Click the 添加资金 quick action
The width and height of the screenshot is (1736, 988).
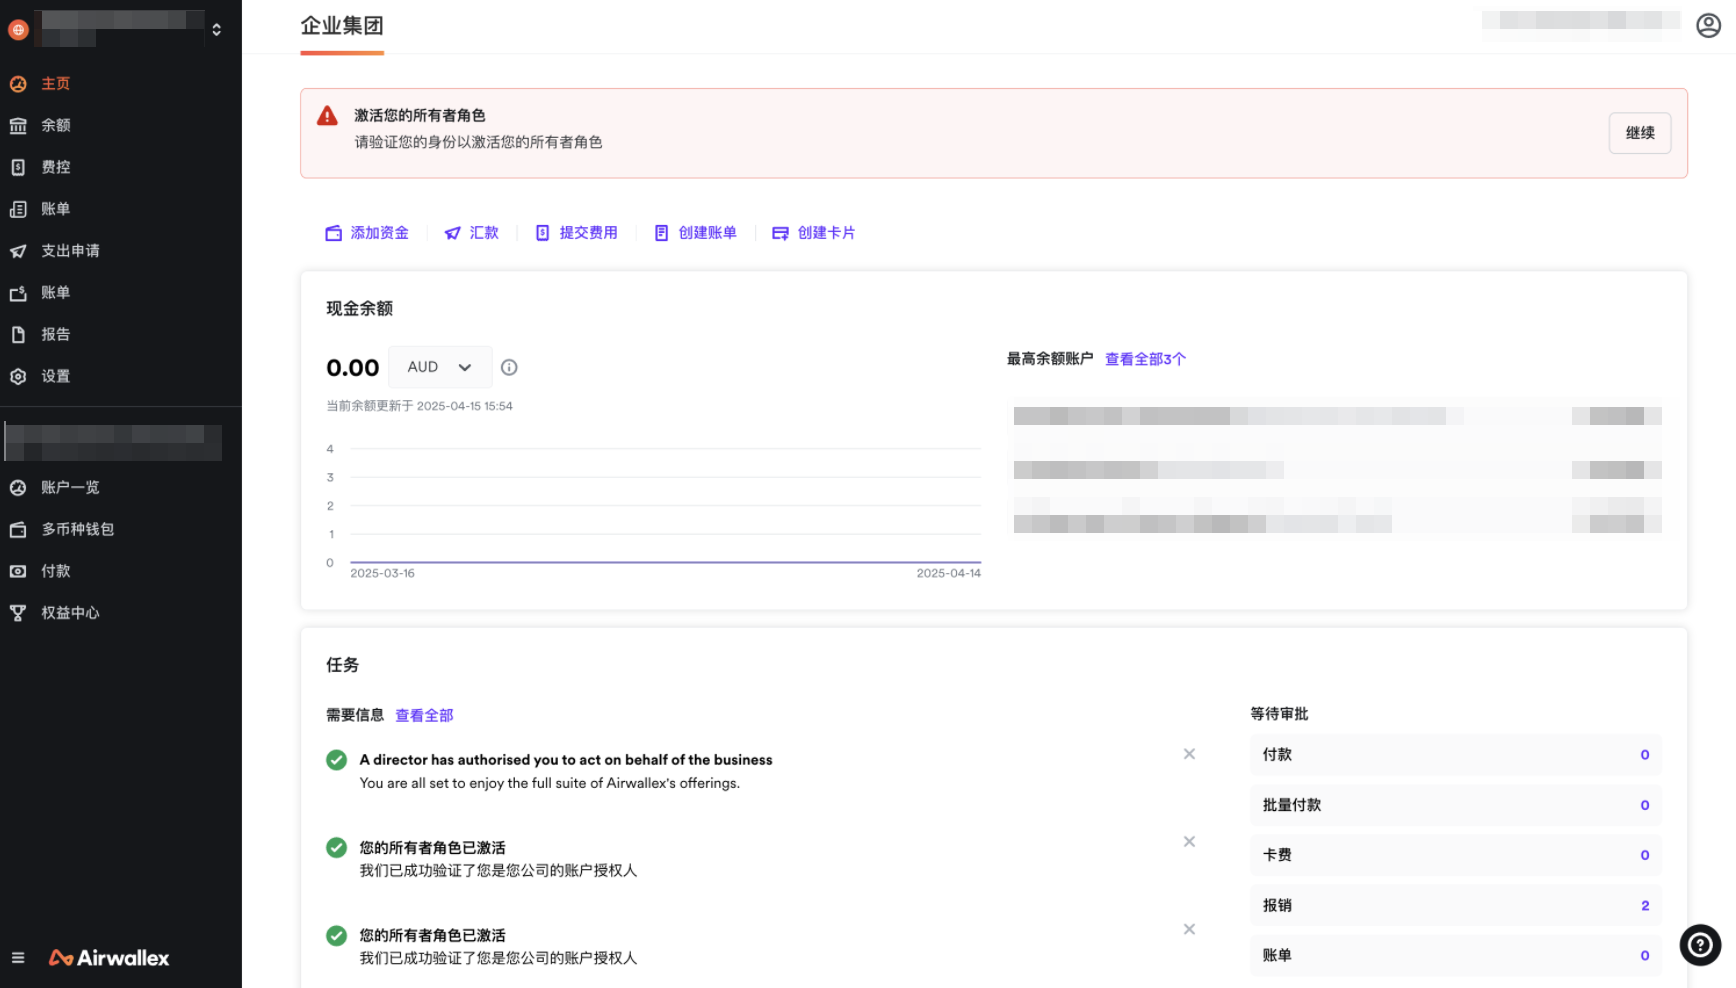[x=367, y=233]
